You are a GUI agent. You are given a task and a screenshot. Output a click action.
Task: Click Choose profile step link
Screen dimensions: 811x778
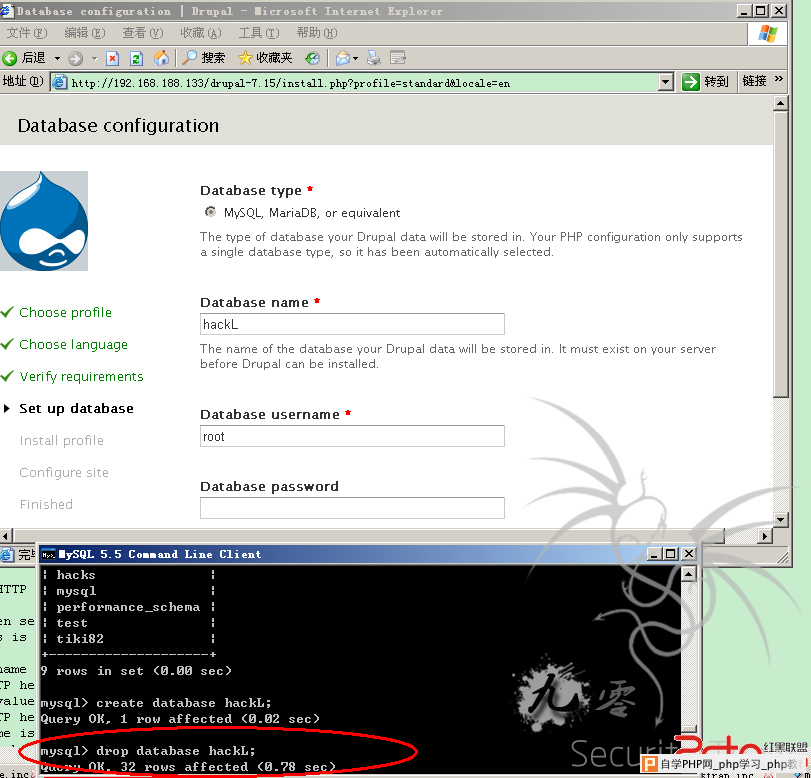(x=65, y=312)
